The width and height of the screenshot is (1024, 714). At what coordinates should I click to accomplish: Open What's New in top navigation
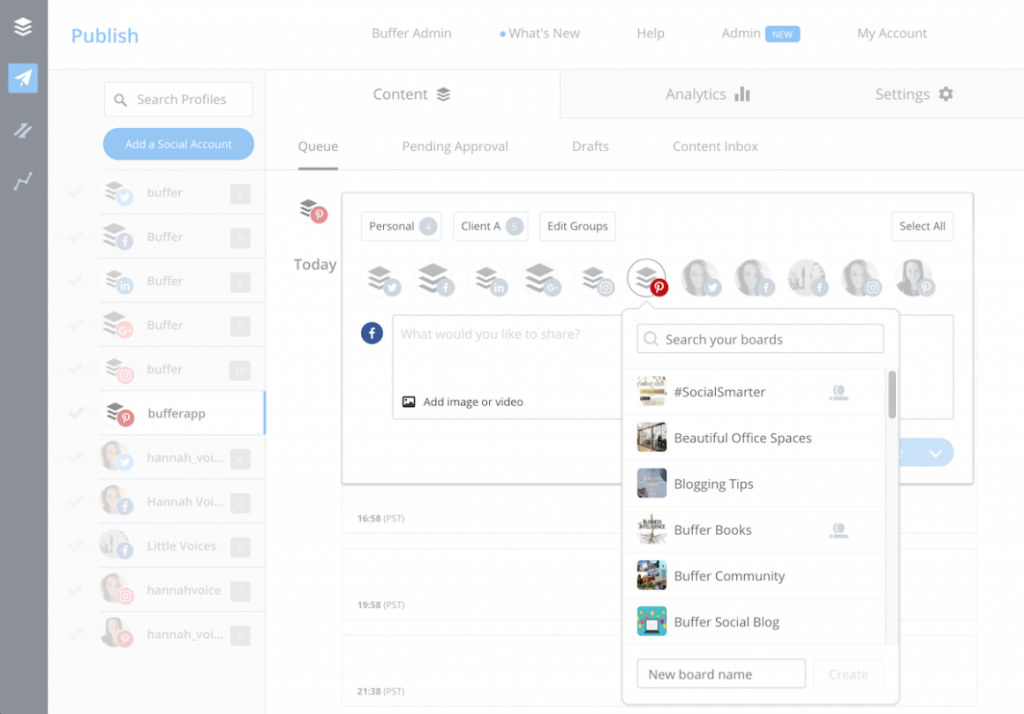point(540,33)
